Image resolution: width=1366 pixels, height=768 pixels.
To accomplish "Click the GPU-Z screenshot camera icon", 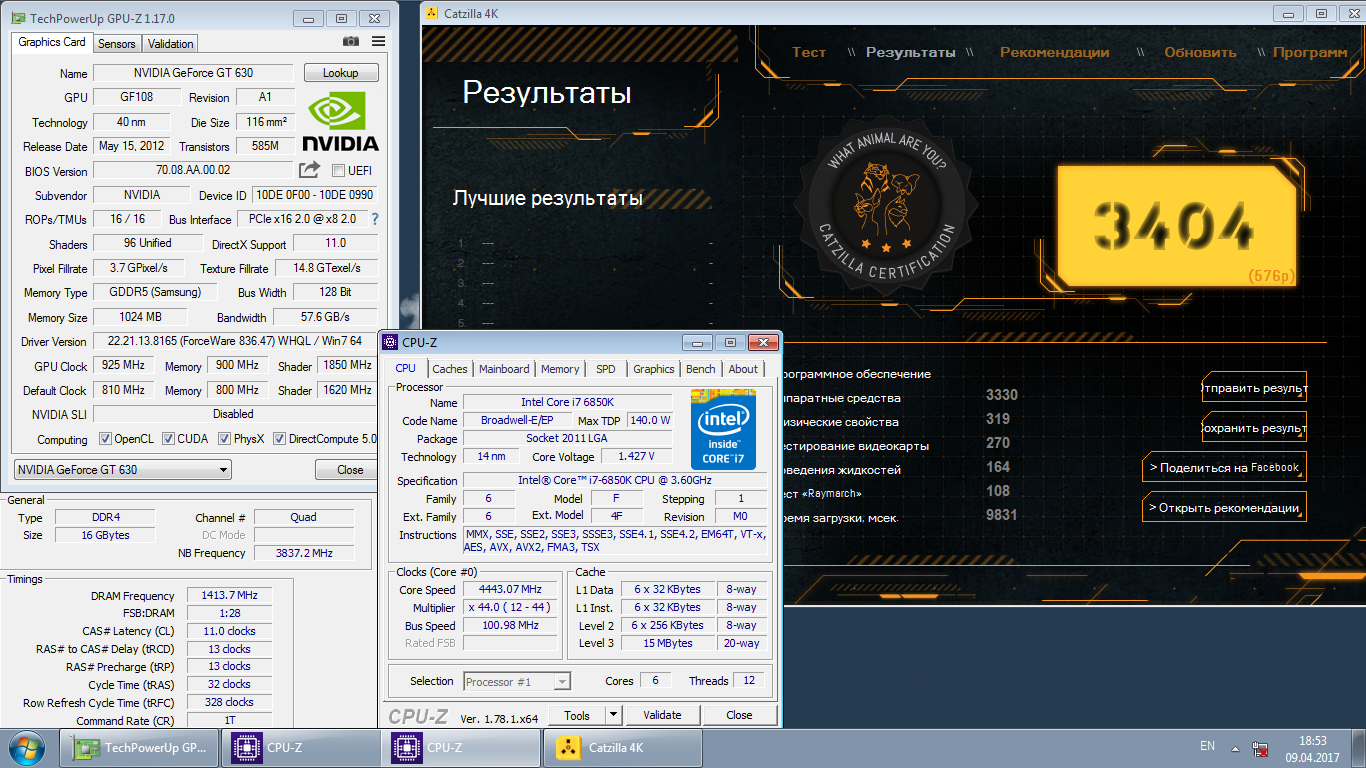I will [351, 41].
